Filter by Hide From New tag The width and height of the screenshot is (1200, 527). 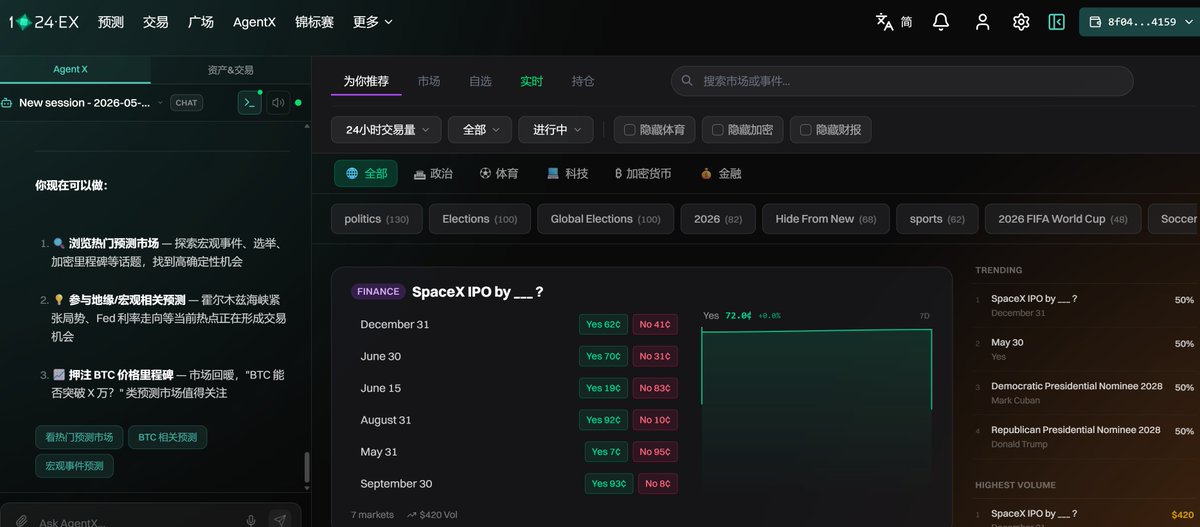pyautogui.click(x=826, y=219)
